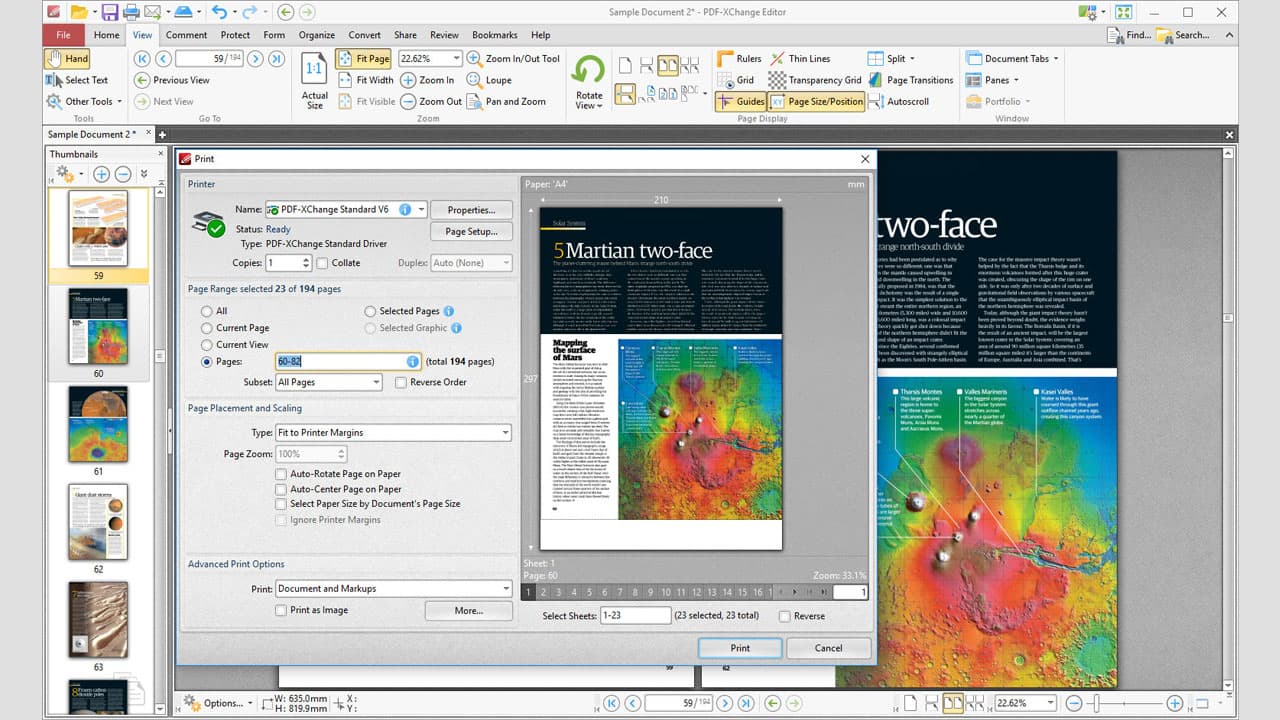Screen dimensions: 1280x720
Task: Open the Page Placement Type dropdown
Action: (x=504, y=432)
